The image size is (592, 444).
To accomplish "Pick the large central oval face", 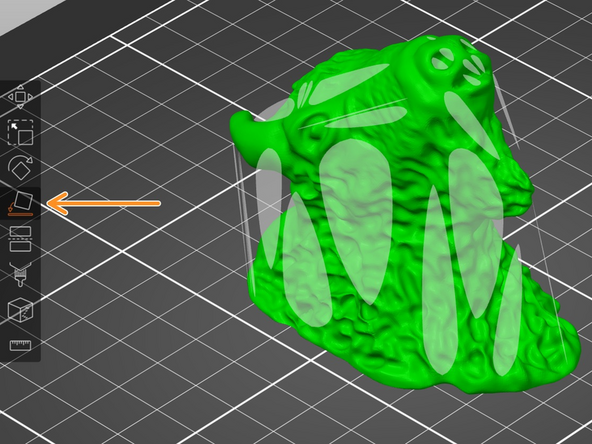I will (355, 221).
